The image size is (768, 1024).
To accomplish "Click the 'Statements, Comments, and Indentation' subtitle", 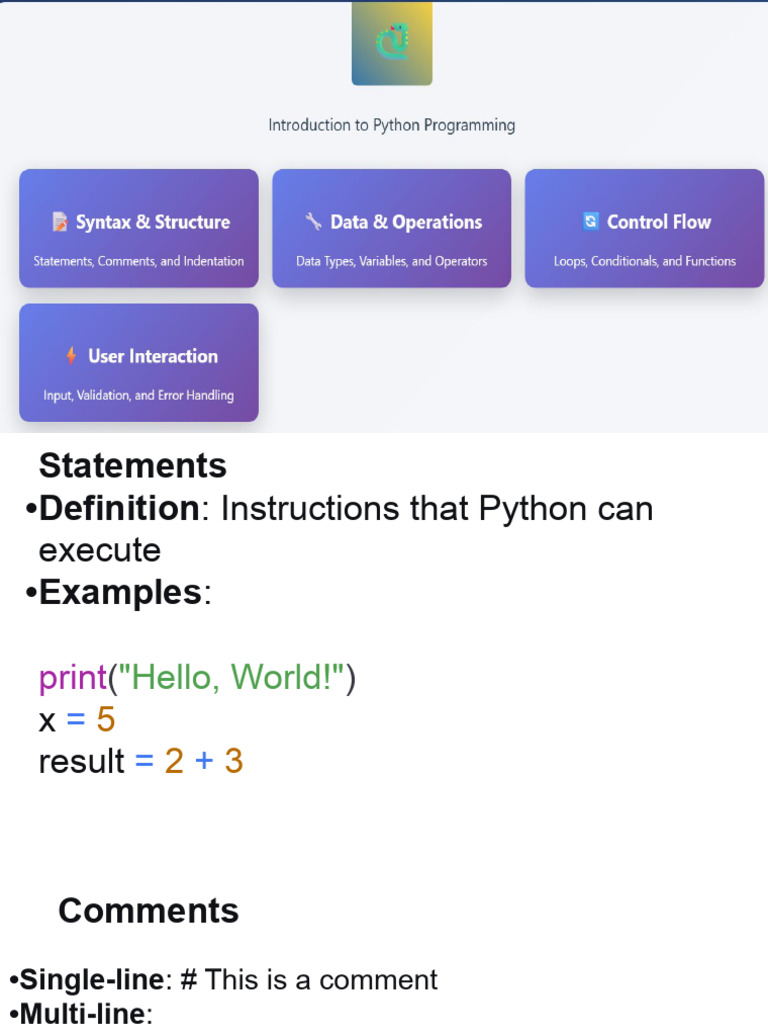I will pyautogui.click(x=139, y=261).
